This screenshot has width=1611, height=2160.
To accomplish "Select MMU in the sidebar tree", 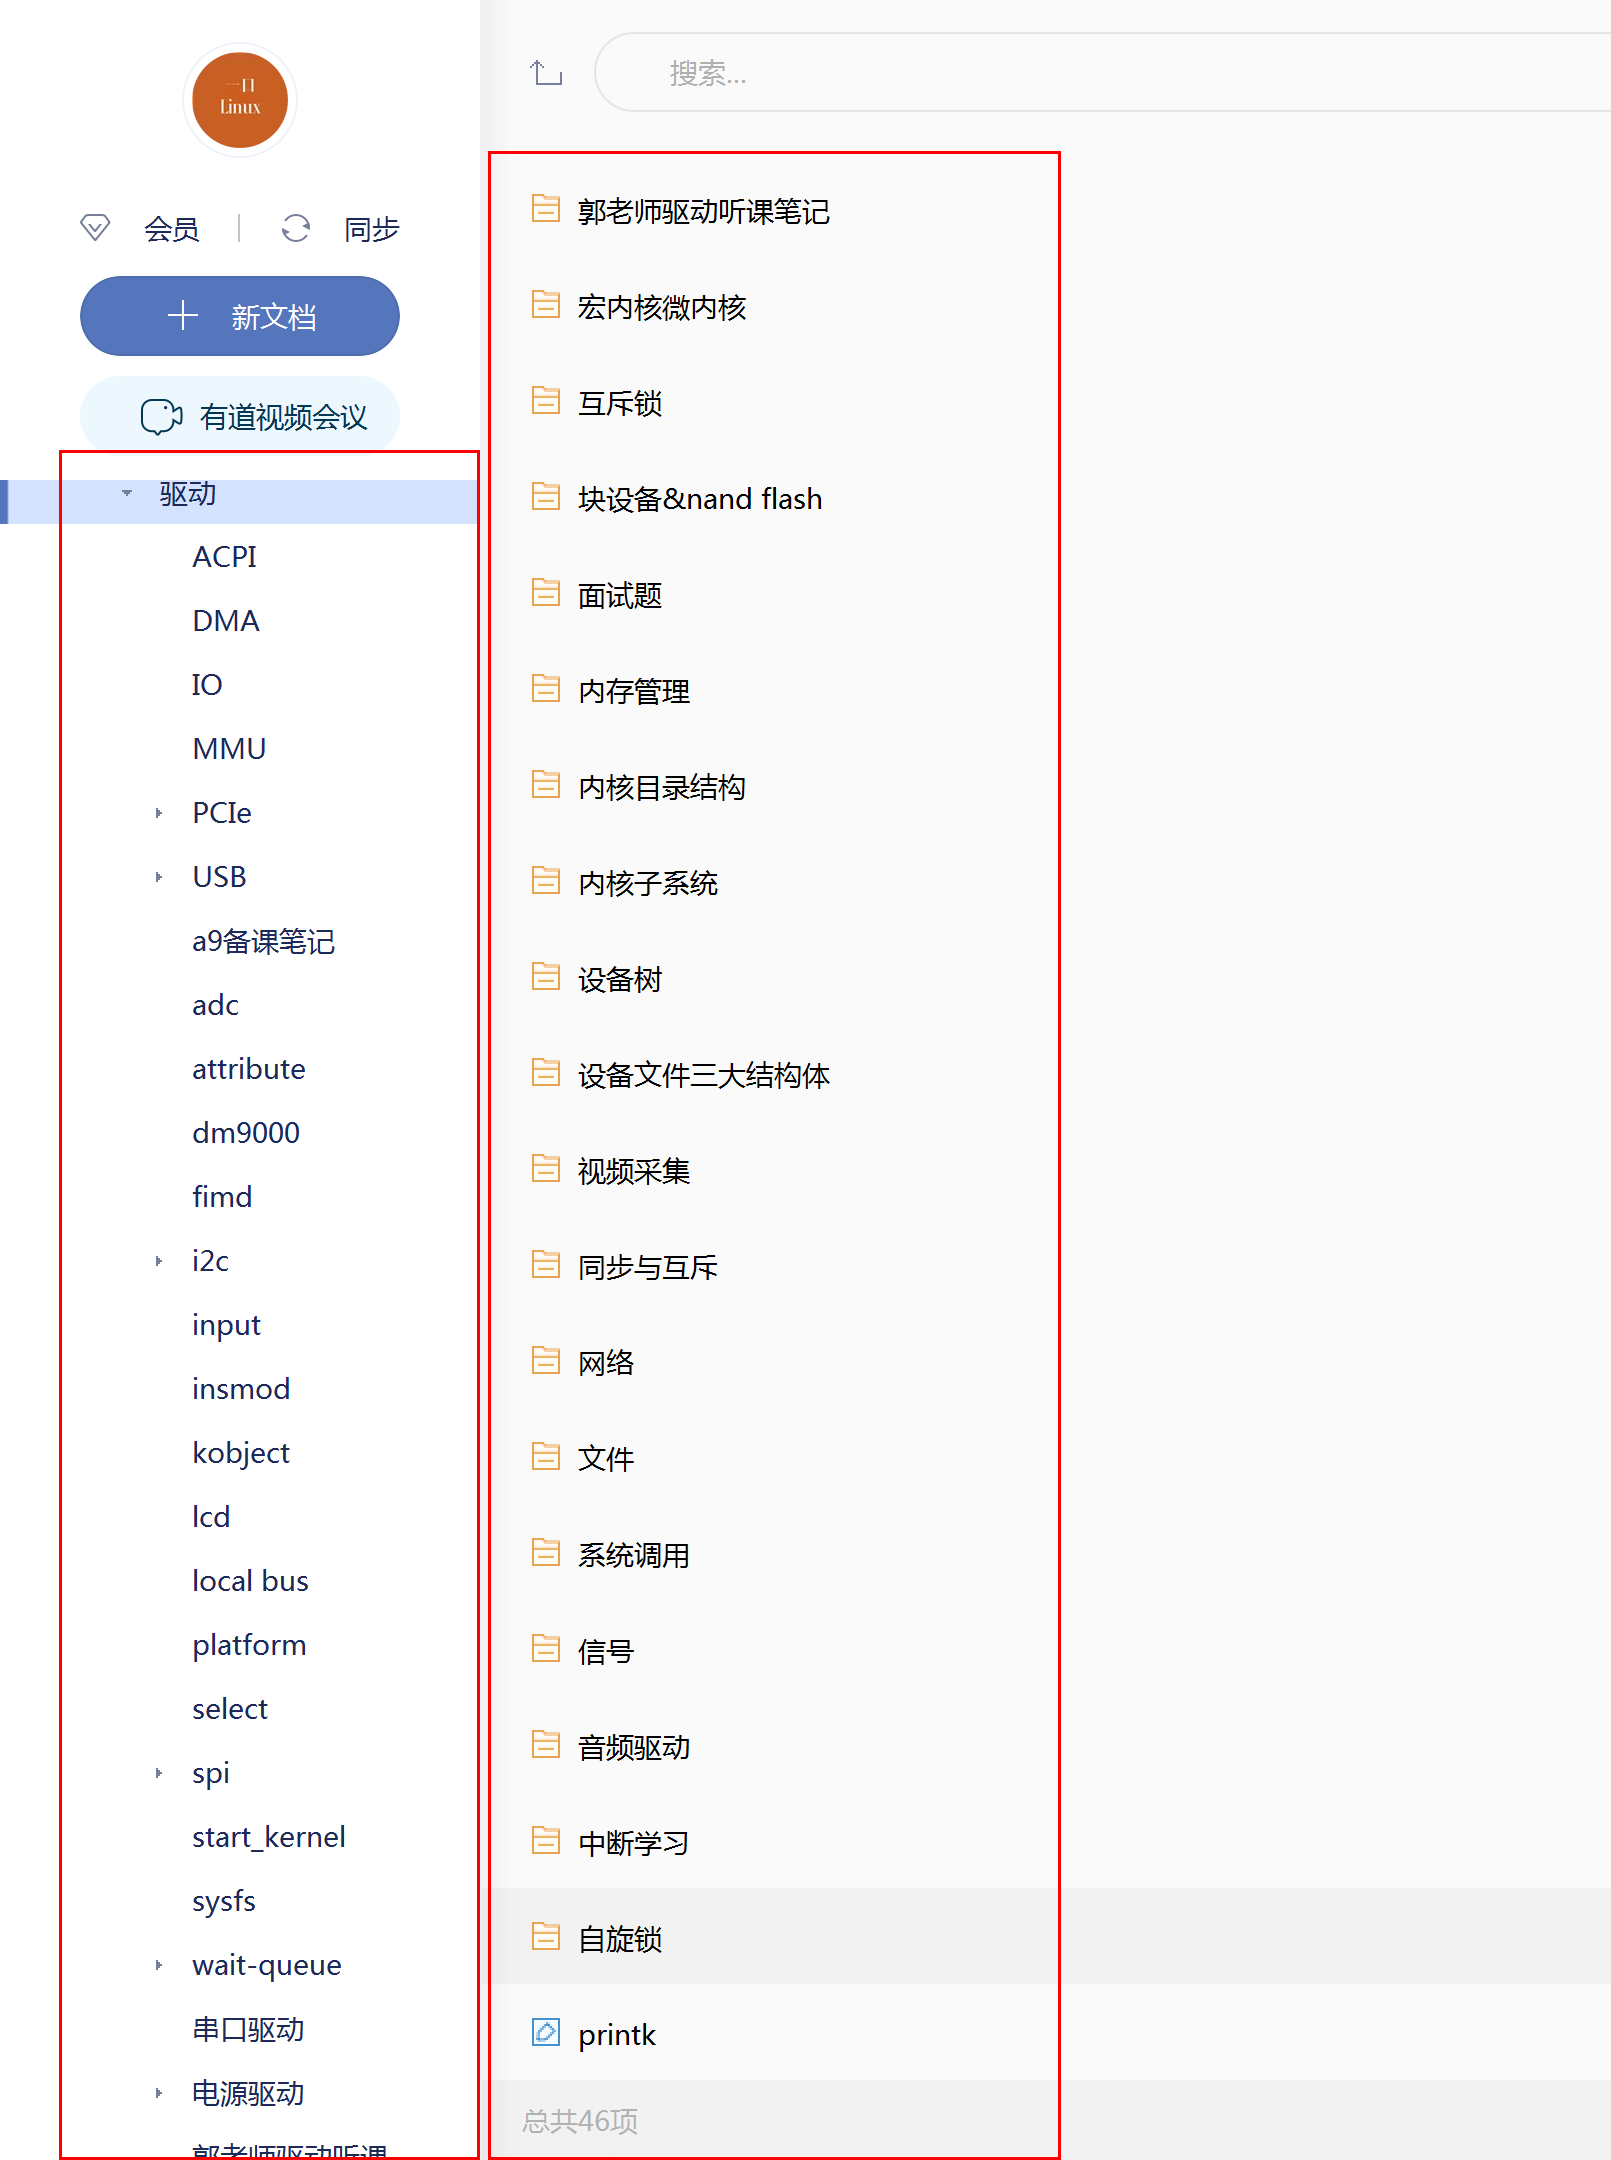I will point(229,749).
